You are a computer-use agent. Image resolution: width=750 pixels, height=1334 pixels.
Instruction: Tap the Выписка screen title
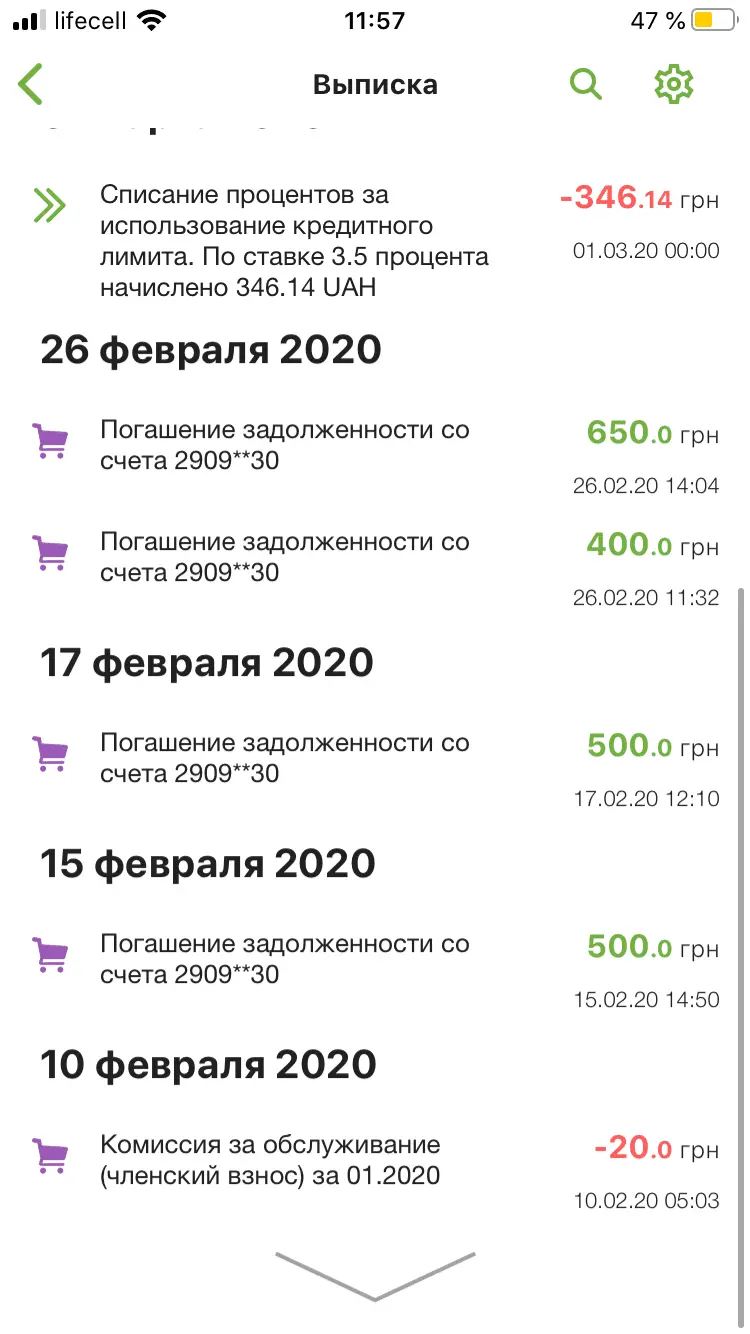(x=375, y=84)
